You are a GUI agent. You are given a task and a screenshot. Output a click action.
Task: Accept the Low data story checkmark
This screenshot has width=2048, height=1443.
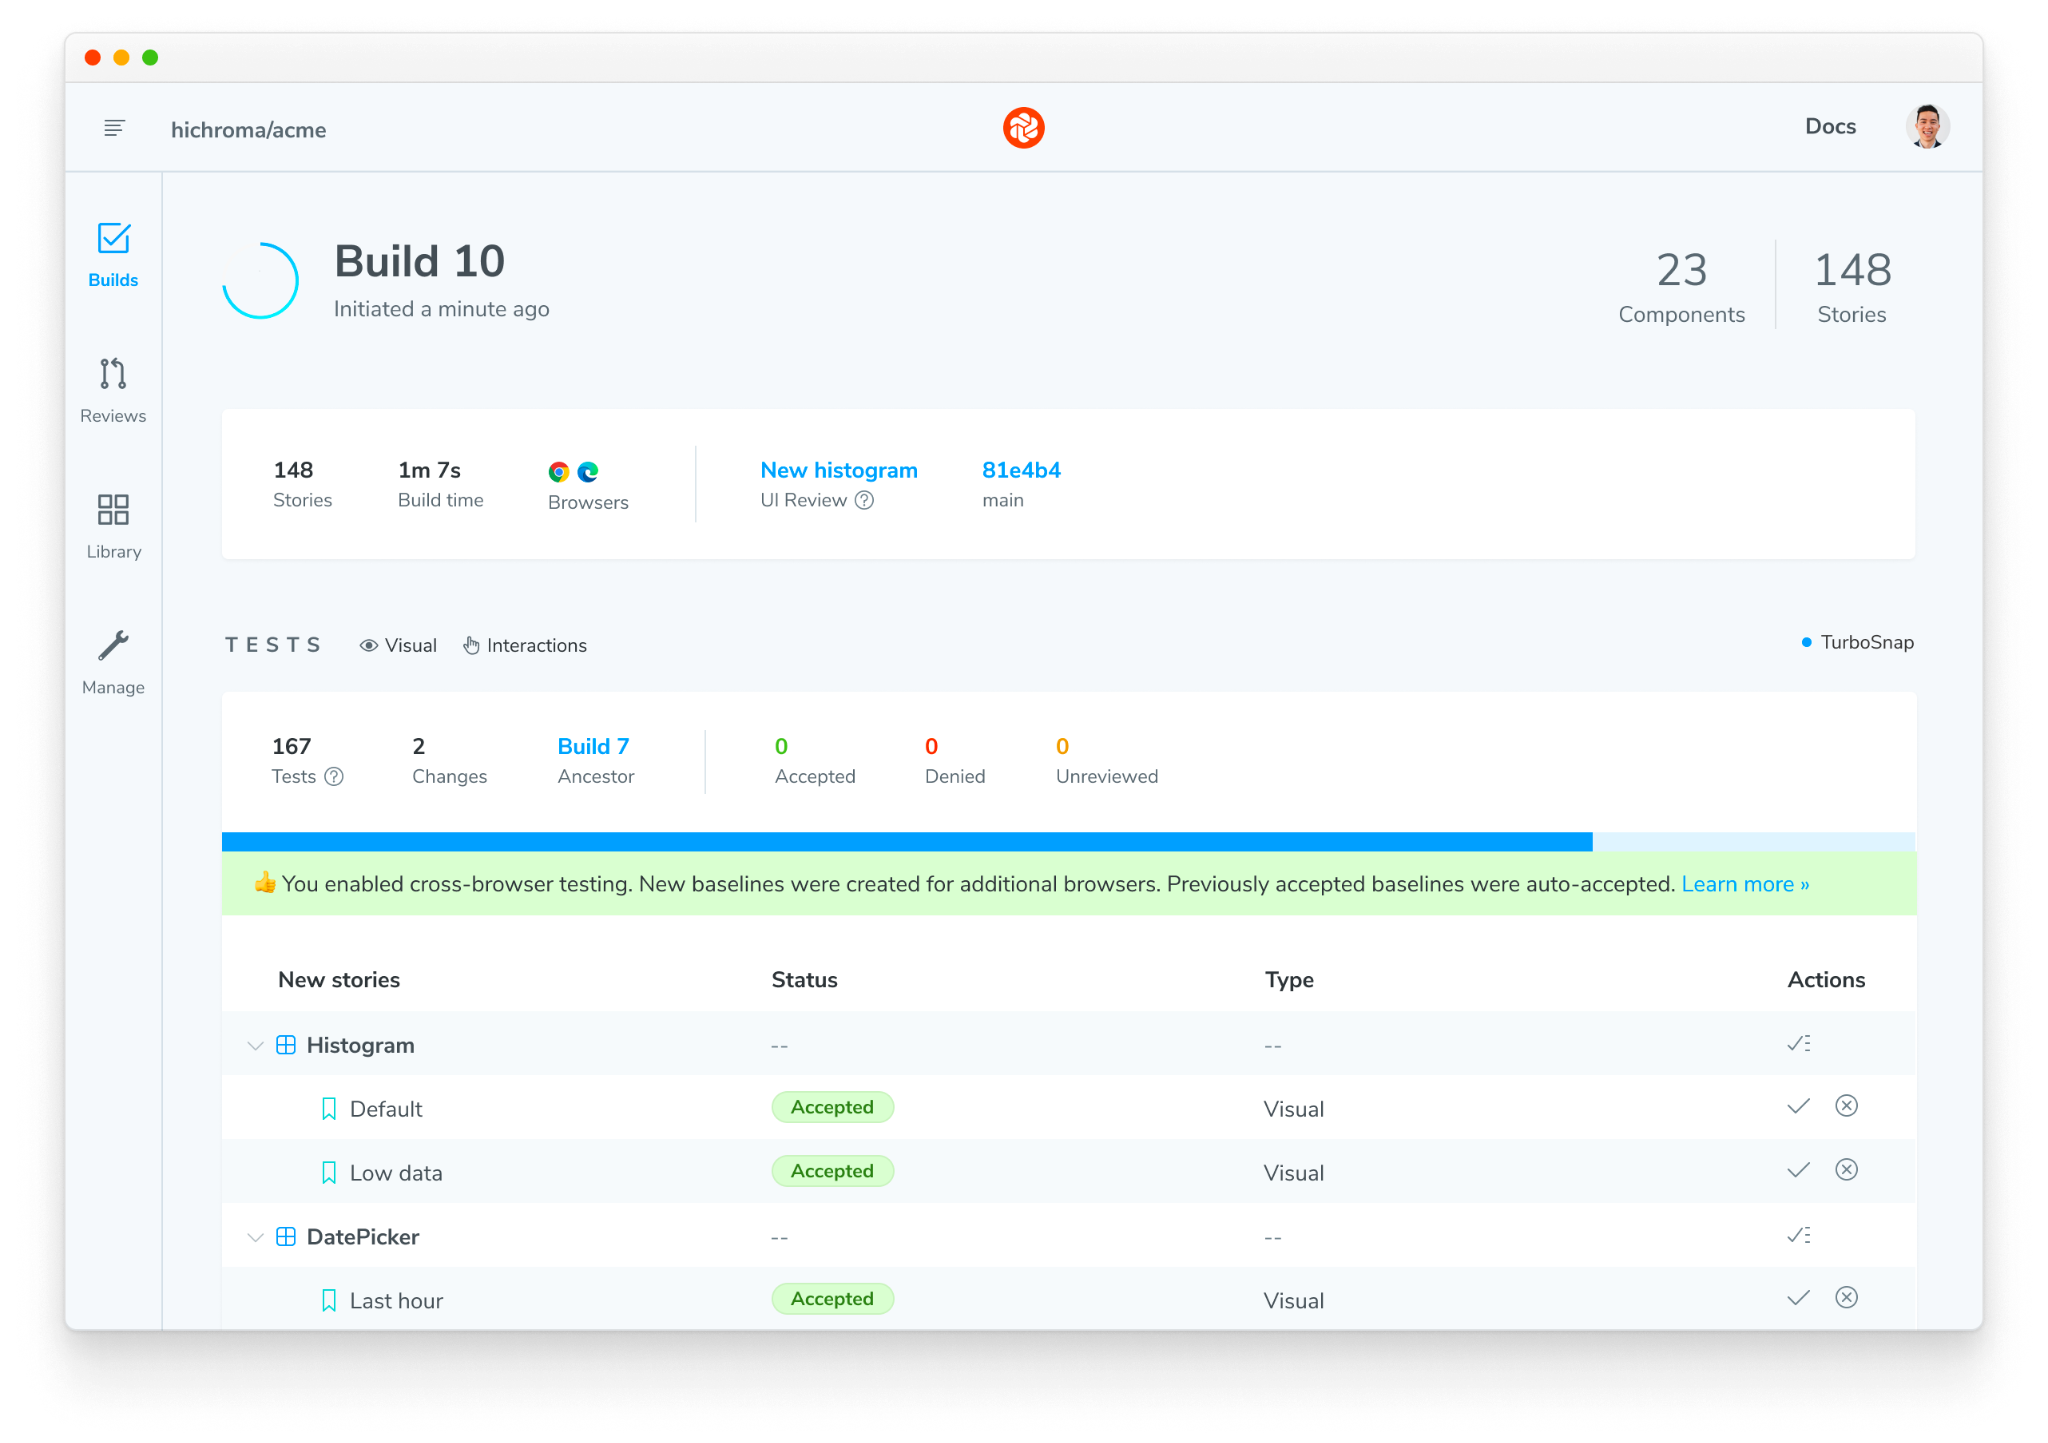(1798, 1170)
